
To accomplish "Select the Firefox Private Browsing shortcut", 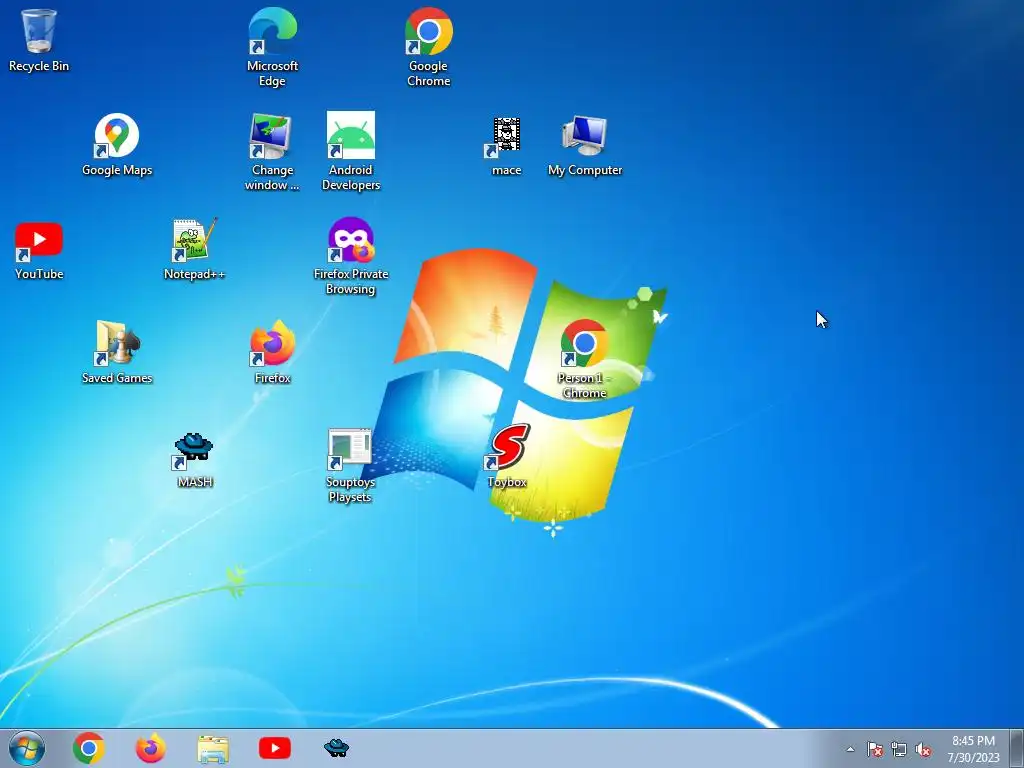I will point(351,256).
